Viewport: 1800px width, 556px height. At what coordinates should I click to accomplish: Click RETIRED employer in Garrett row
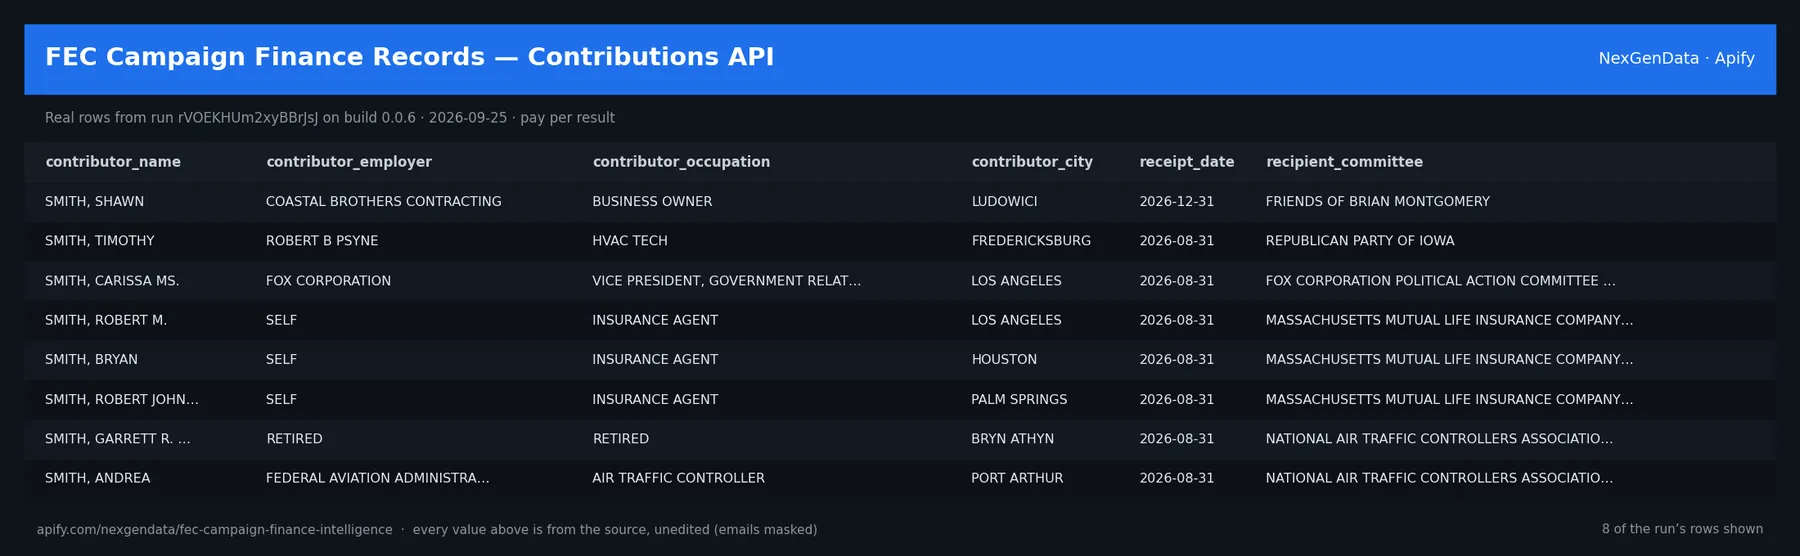click(294, 439)
